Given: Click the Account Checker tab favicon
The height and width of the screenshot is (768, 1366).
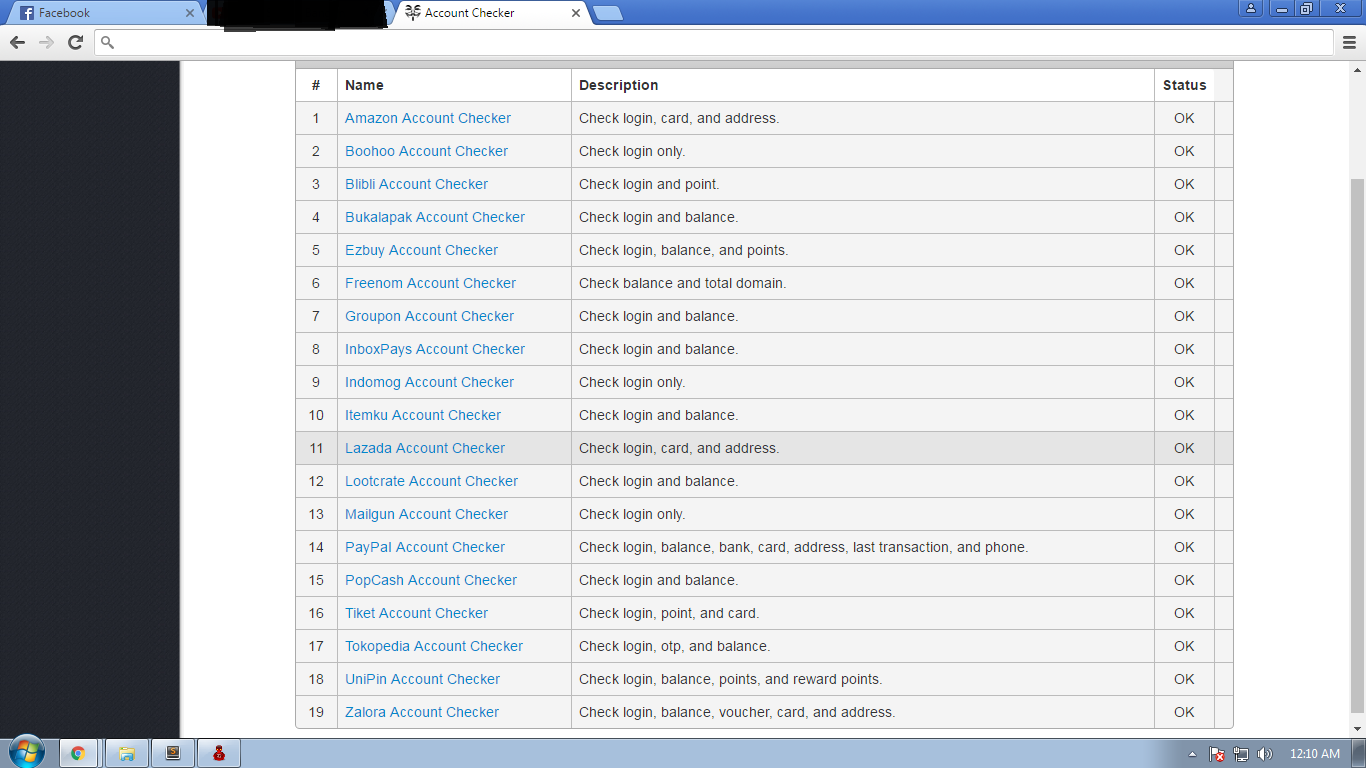Looking at the screenshot, I should pyautogui.click(x=411, y=13).
